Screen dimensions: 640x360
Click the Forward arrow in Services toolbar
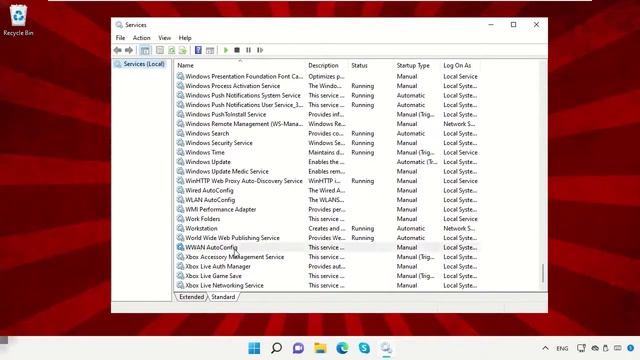(x=129, y=50)
